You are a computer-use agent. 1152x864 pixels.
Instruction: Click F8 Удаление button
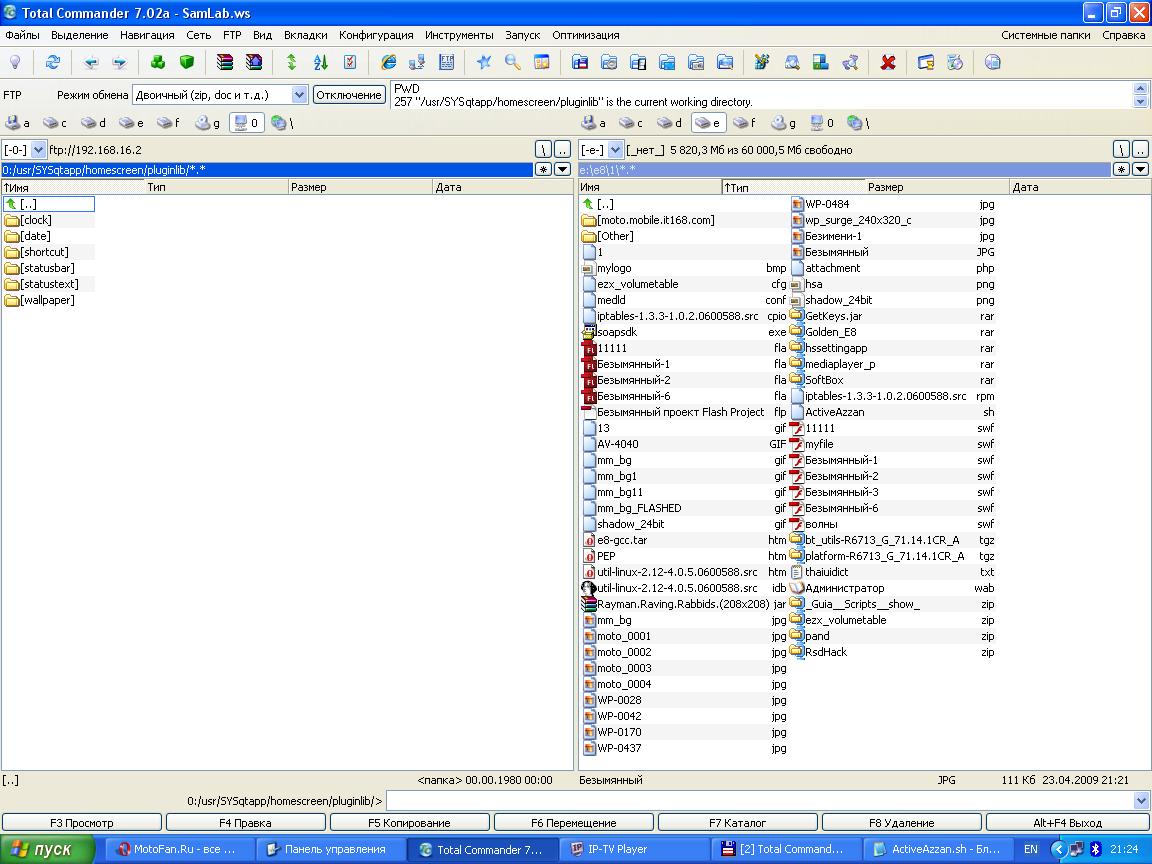point(901,823)
